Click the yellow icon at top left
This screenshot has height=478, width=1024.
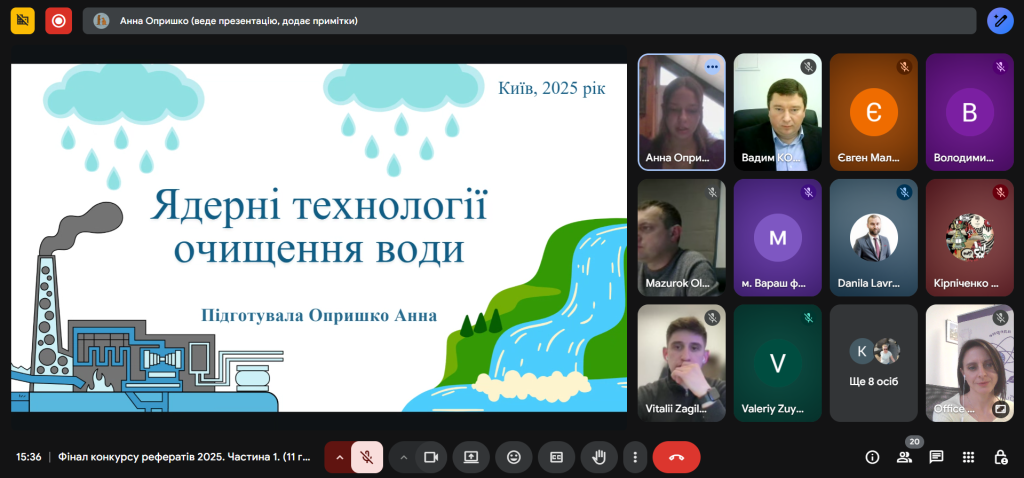tap(22, 20)
